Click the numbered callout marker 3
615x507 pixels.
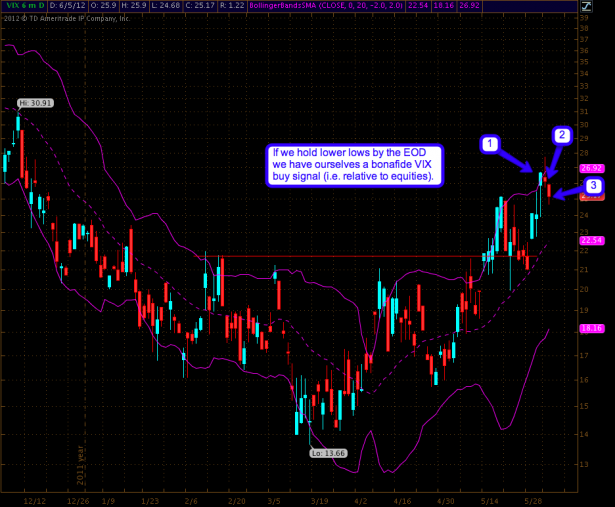click(x=594, y=186)
